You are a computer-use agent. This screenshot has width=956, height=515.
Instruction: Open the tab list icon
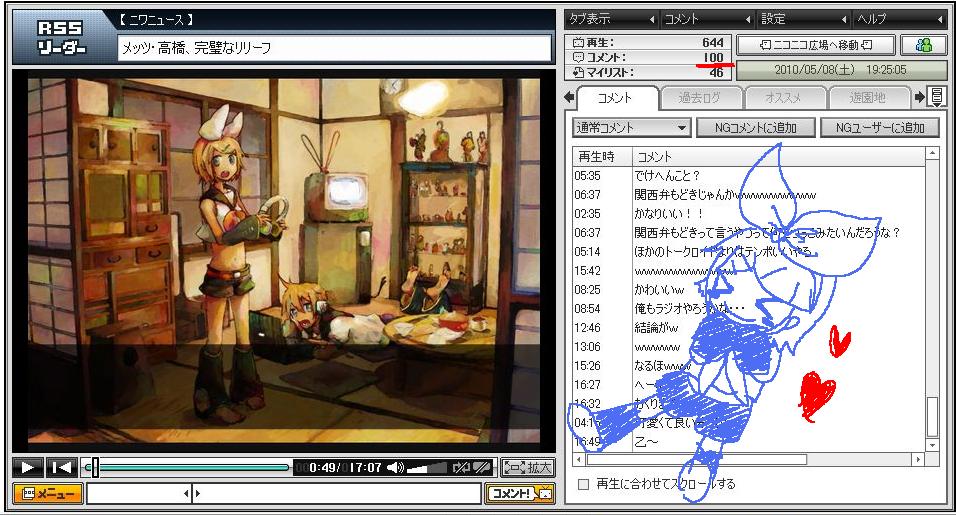click(937, 96)
